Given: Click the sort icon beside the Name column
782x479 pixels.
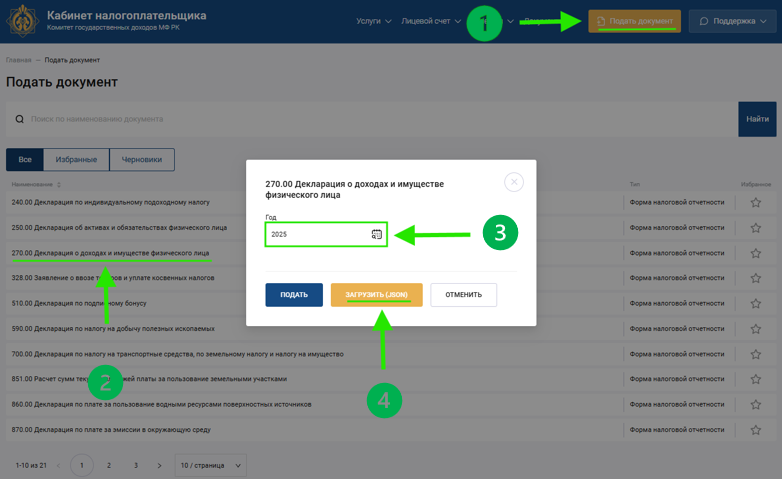Looking at the screenshot, I should [59, 185].
